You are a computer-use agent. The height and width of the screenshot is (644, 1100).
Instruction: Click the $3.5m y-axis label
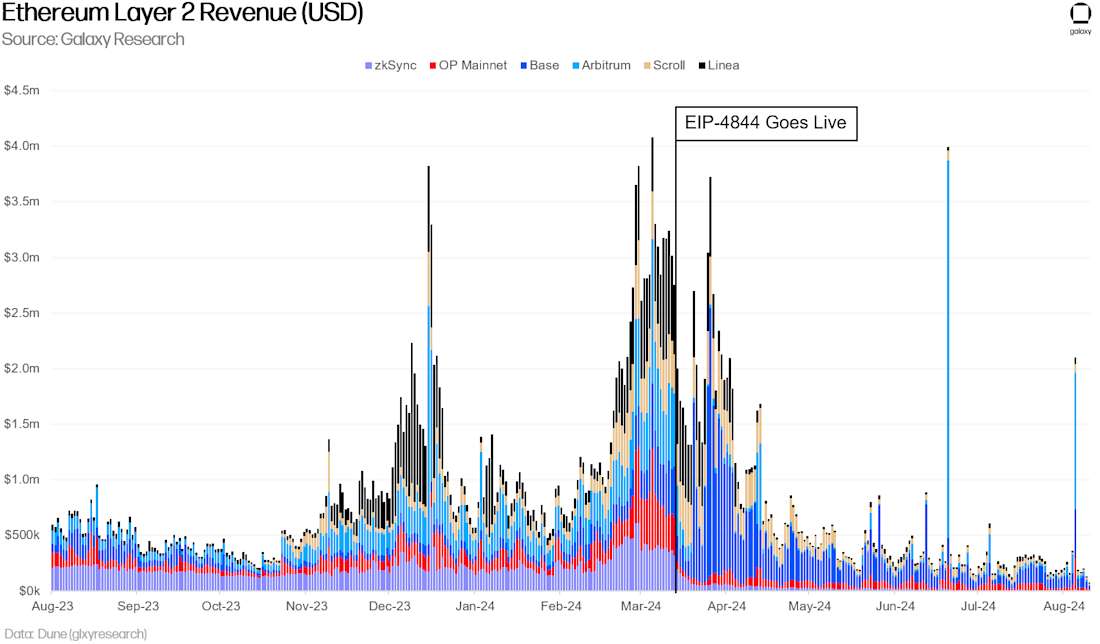click(22, 201)
